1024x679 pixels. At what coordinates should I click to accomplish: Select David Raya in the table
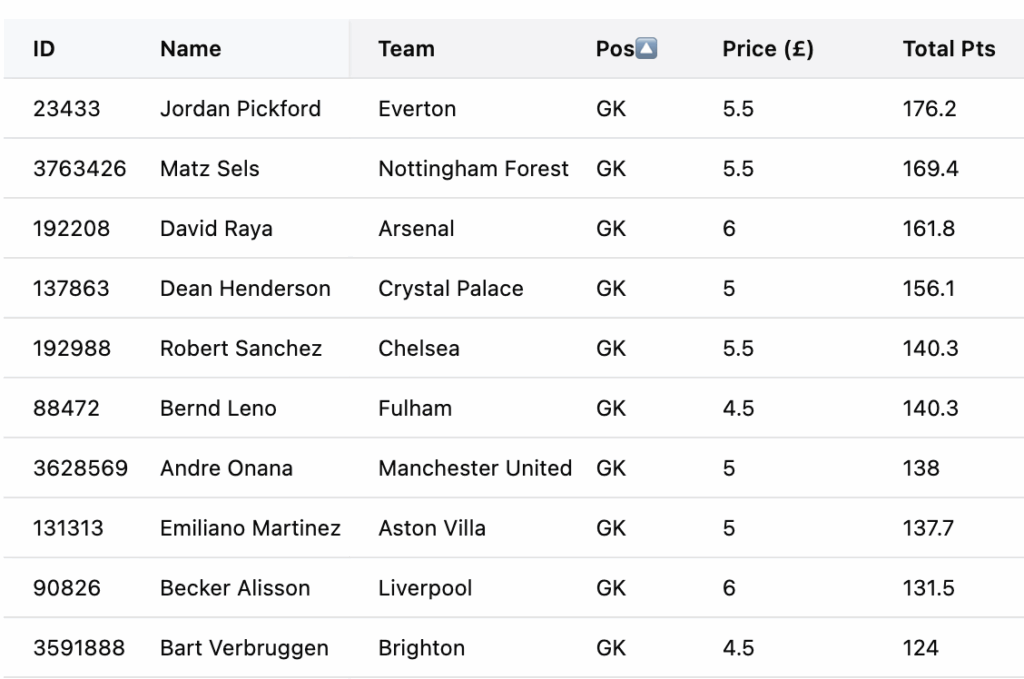pos(216,229)
